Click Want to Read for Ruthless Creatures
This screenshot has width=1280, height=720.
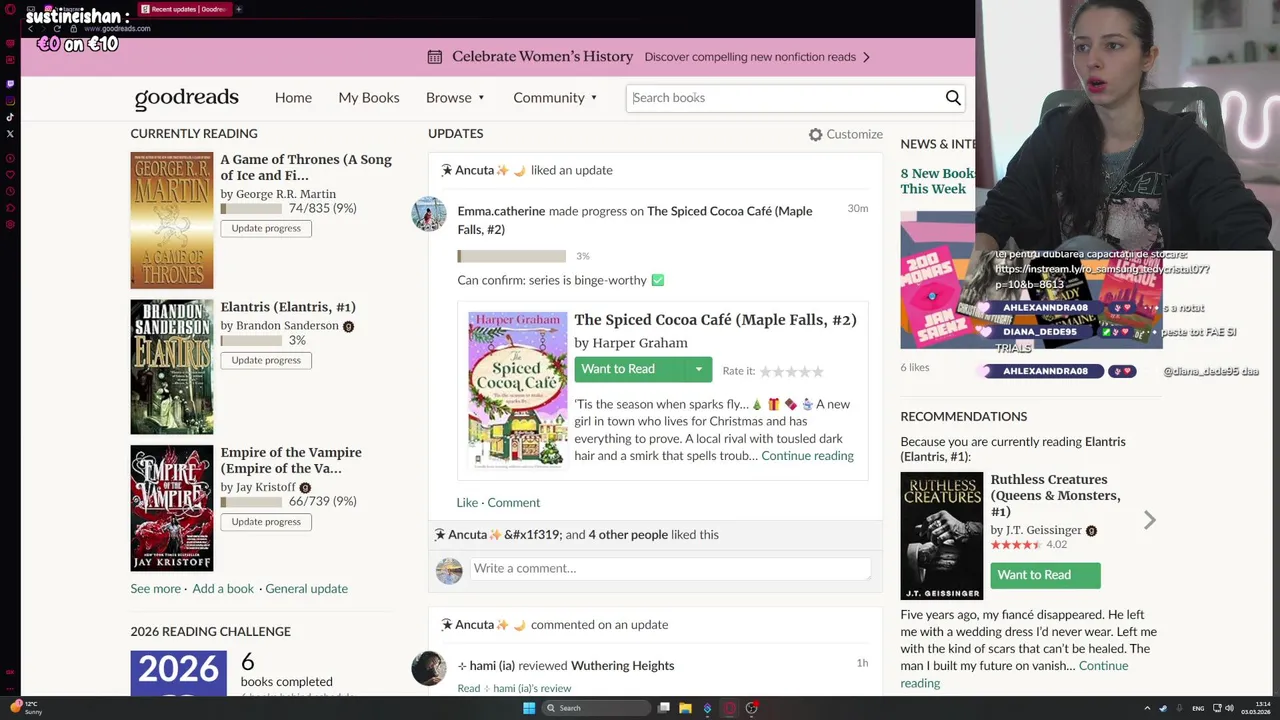(x=1045, y=575)
